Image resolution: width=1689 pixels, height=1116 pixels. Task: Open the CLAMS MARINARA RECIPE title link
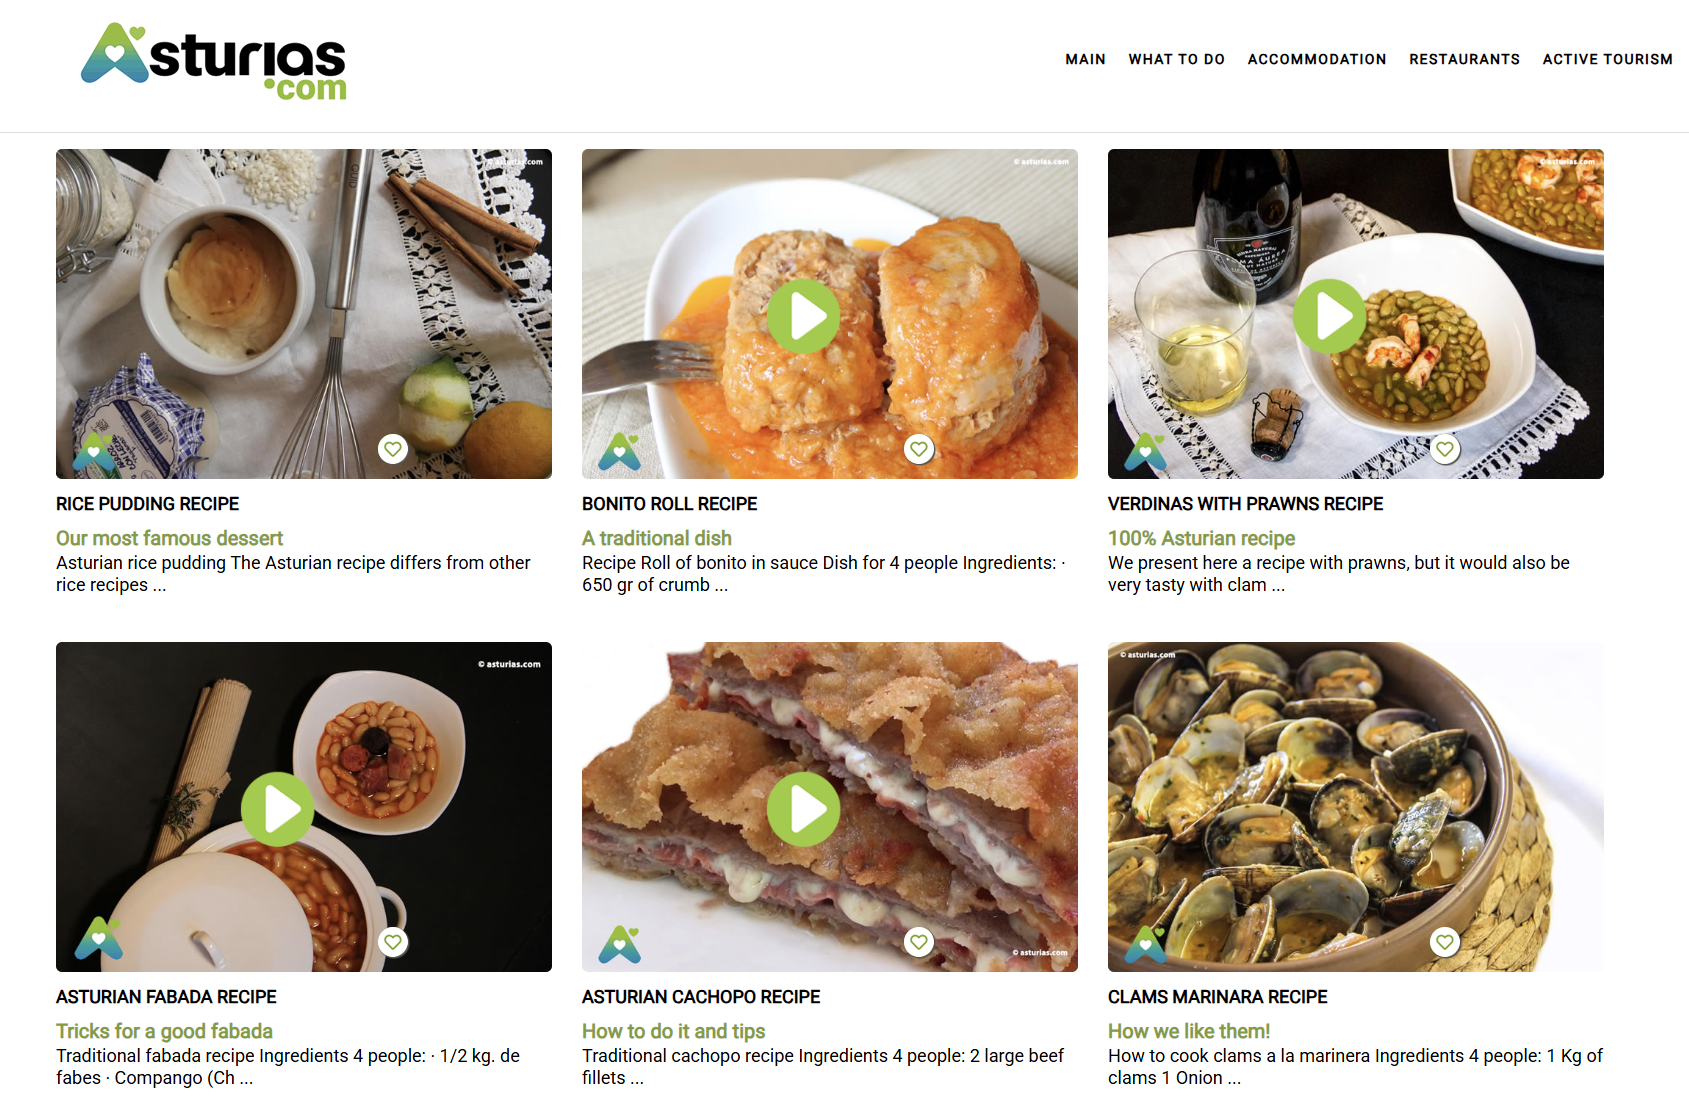point(1217,997)
